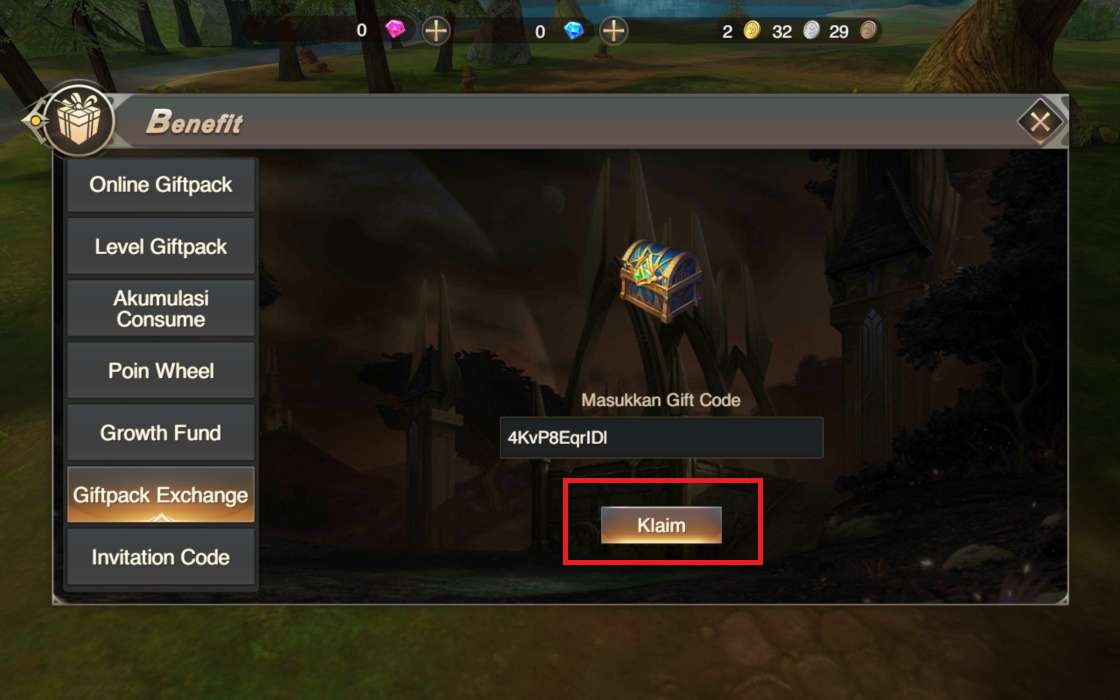Open the Invitation Code tab
1120x700 pixels.
161,557
